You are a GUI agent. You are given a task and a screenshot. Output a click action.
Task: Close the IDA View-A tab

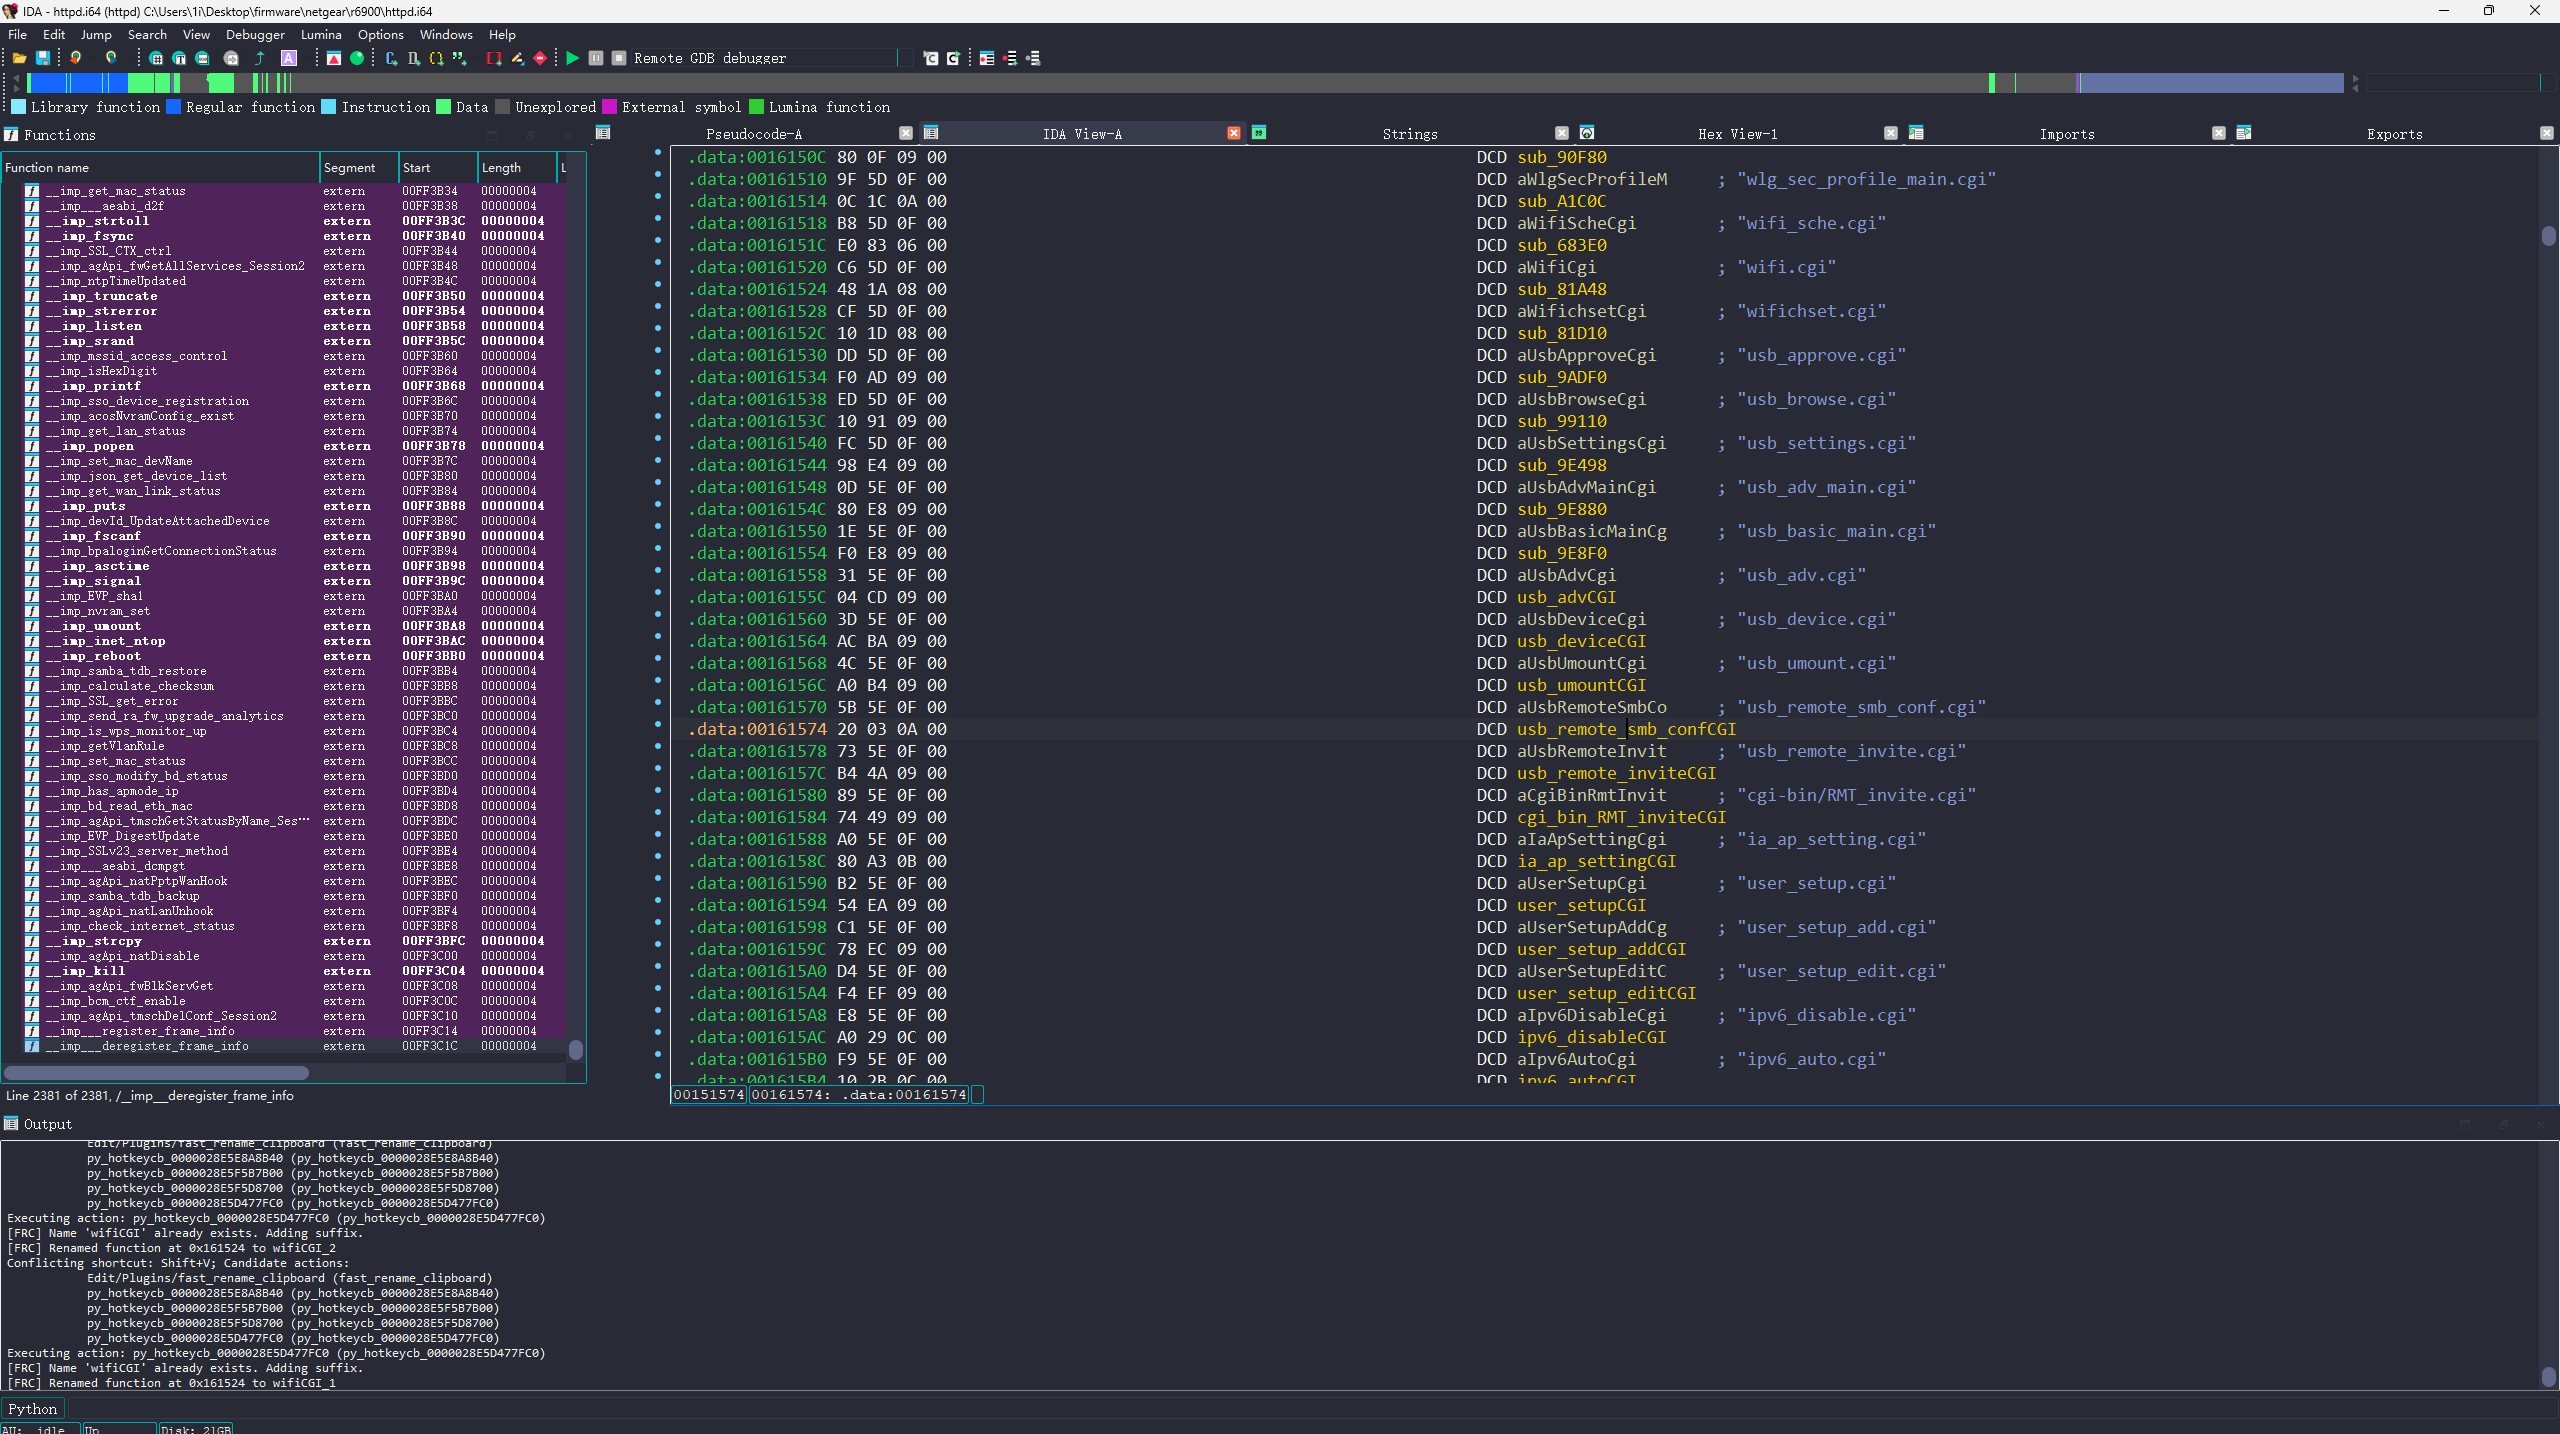[1234, 133]
